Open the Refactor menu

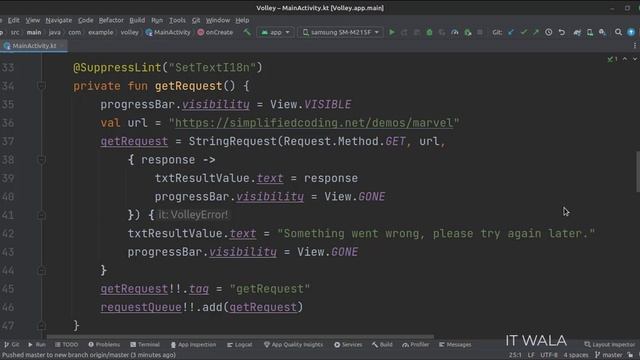tap(111, 20)
